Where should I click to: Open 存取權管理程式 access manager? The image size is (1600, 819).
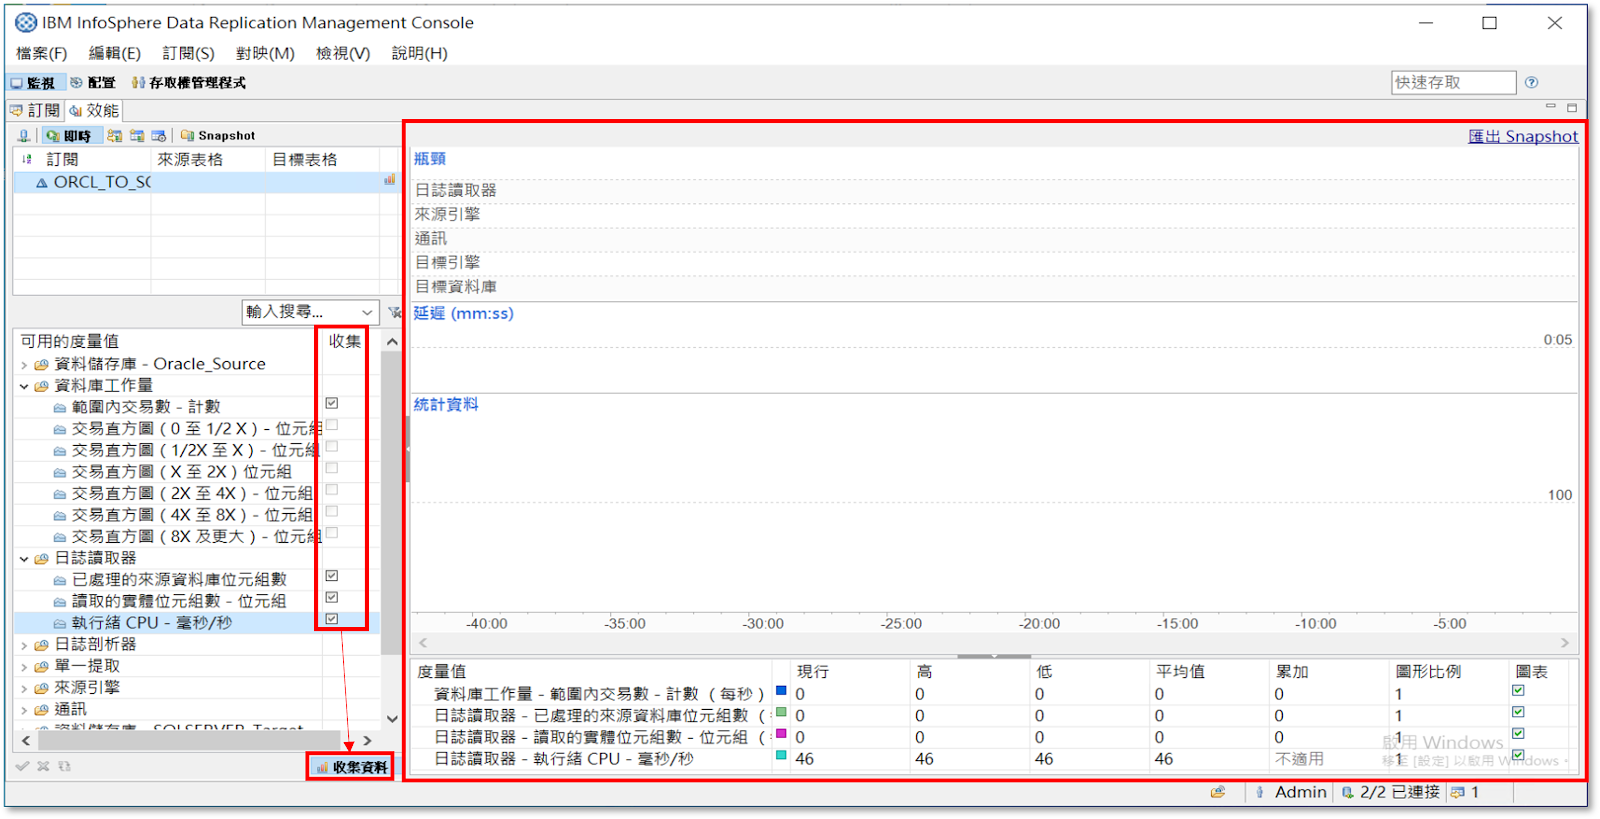click(x=189, y=83)
